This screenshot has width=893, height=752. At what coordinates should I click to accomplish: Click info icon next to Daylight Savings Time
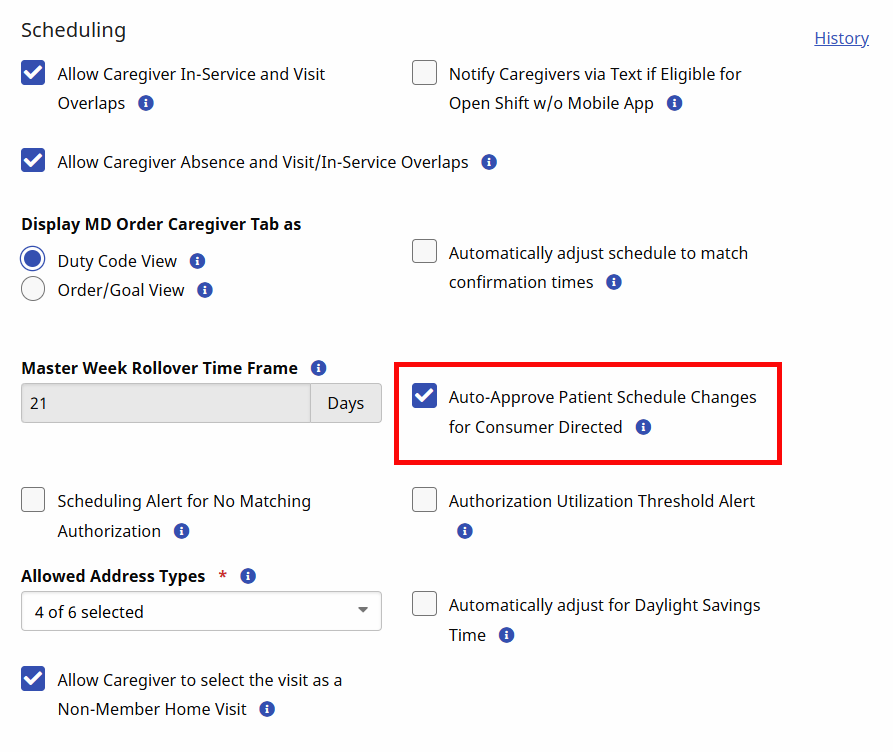point(506,635)
